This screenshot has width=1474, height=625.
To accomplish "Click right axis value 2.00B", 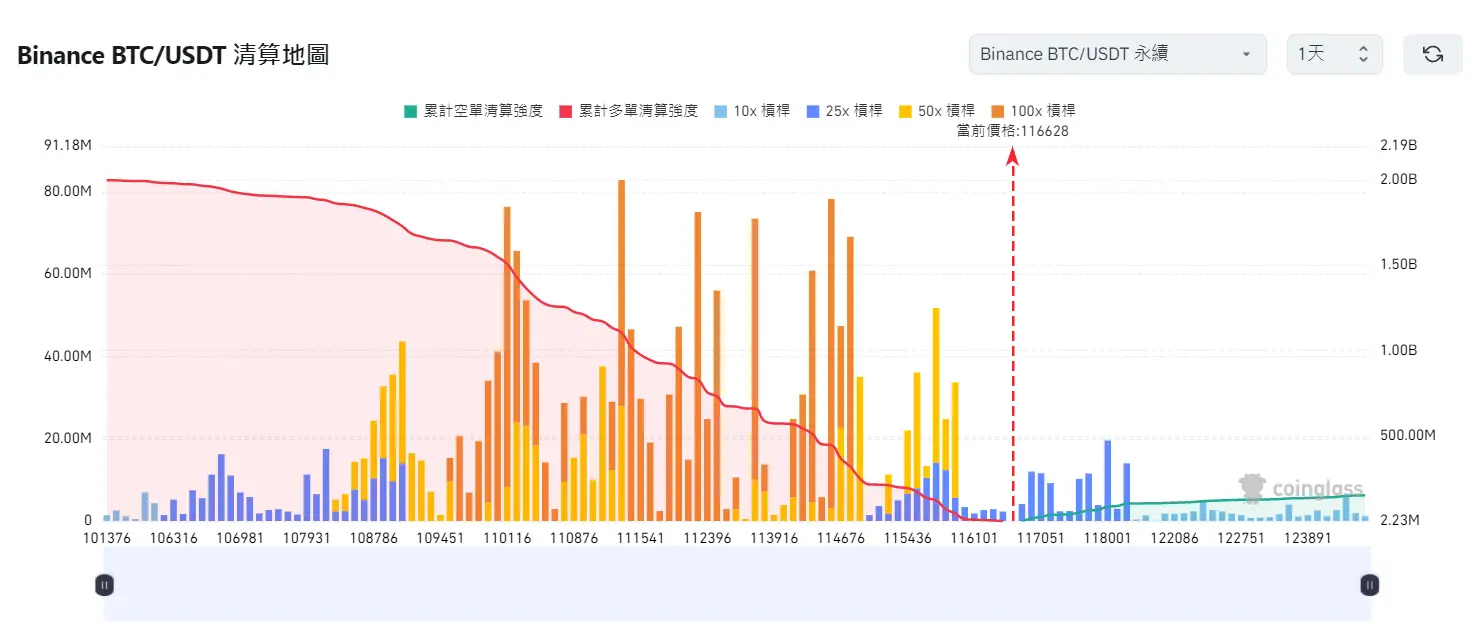I will tap(1398, 179).
